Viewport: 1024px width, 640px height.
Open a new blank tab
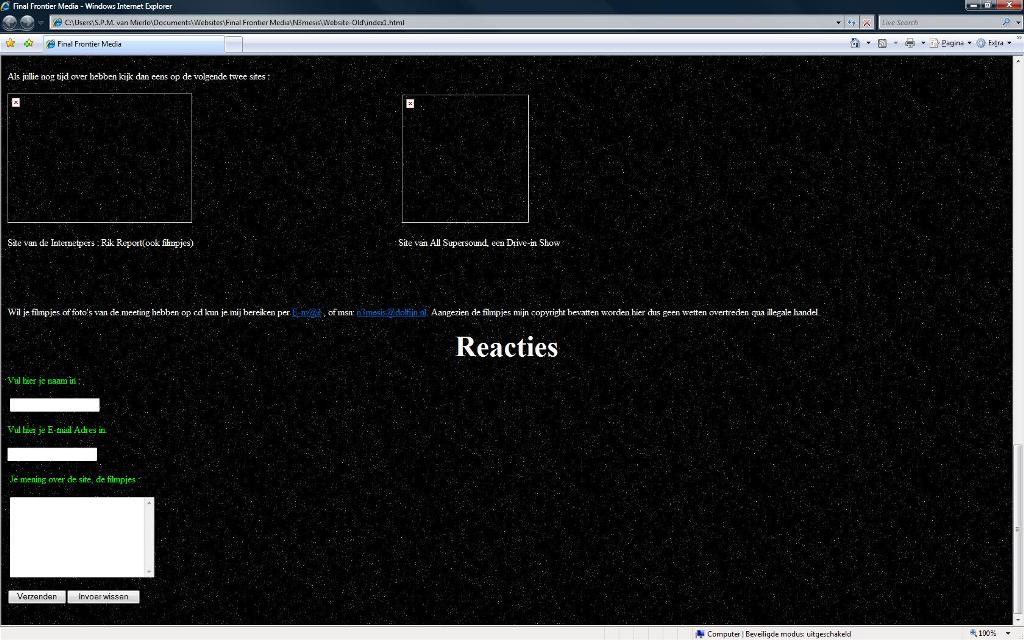tap(234, 44)
